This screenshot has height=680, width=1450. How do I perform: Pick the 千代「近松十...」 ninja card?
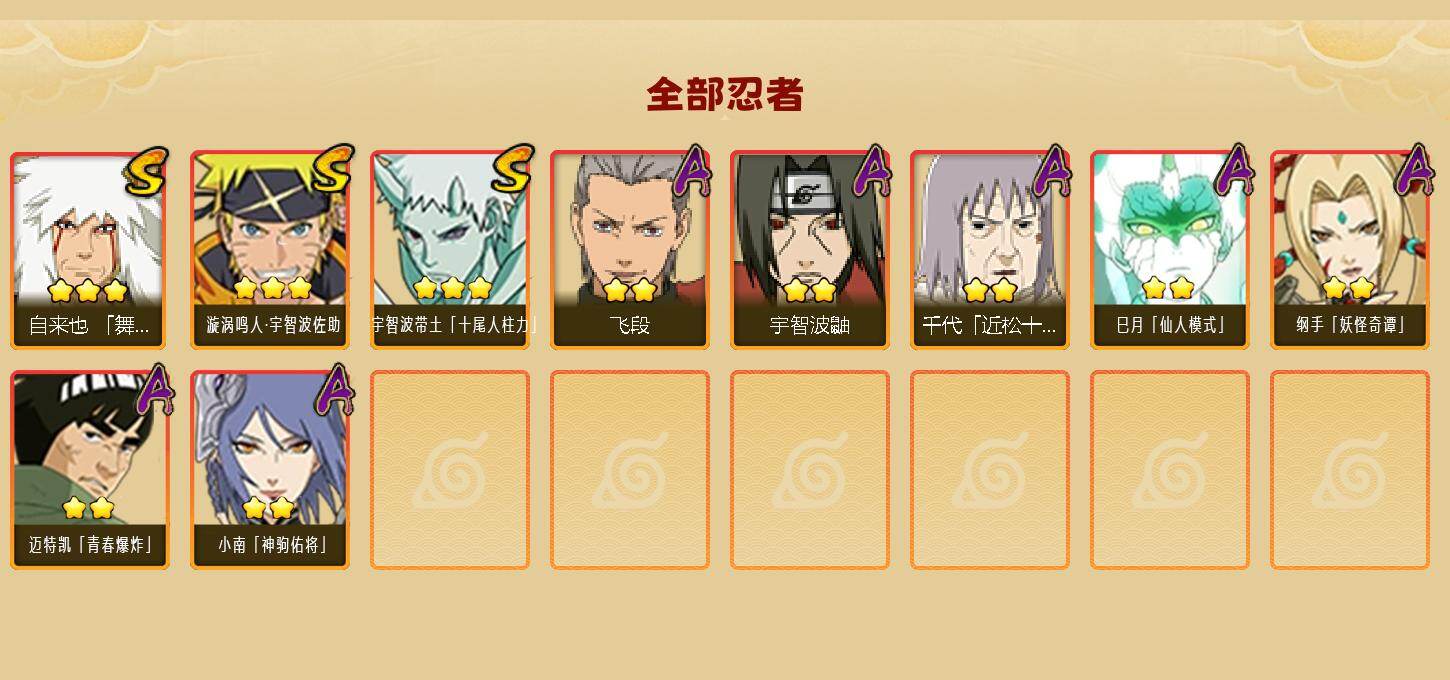click(990, 250)
